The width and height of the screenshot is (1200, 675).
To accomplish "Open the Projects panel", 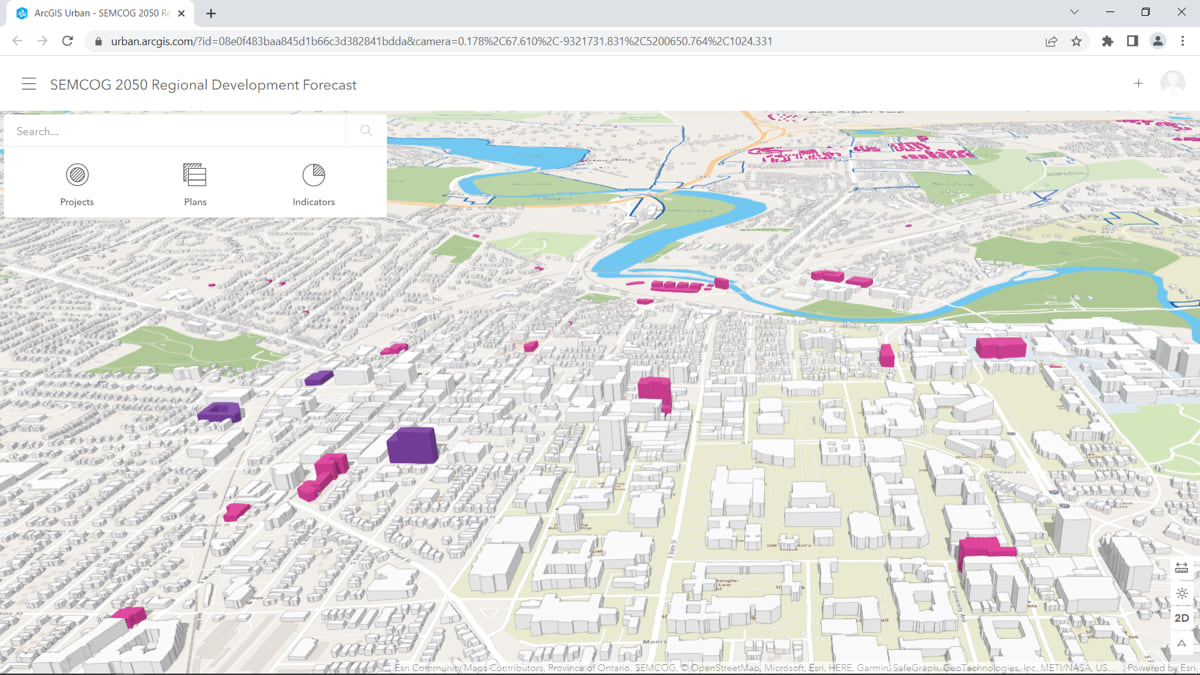I will tap(77, 185).
